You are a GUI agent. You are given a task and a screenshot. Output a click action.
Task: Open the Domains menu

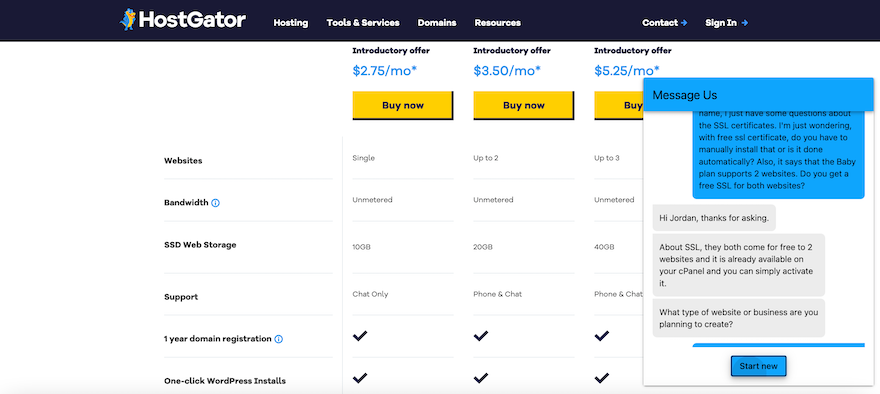(437, 23)
